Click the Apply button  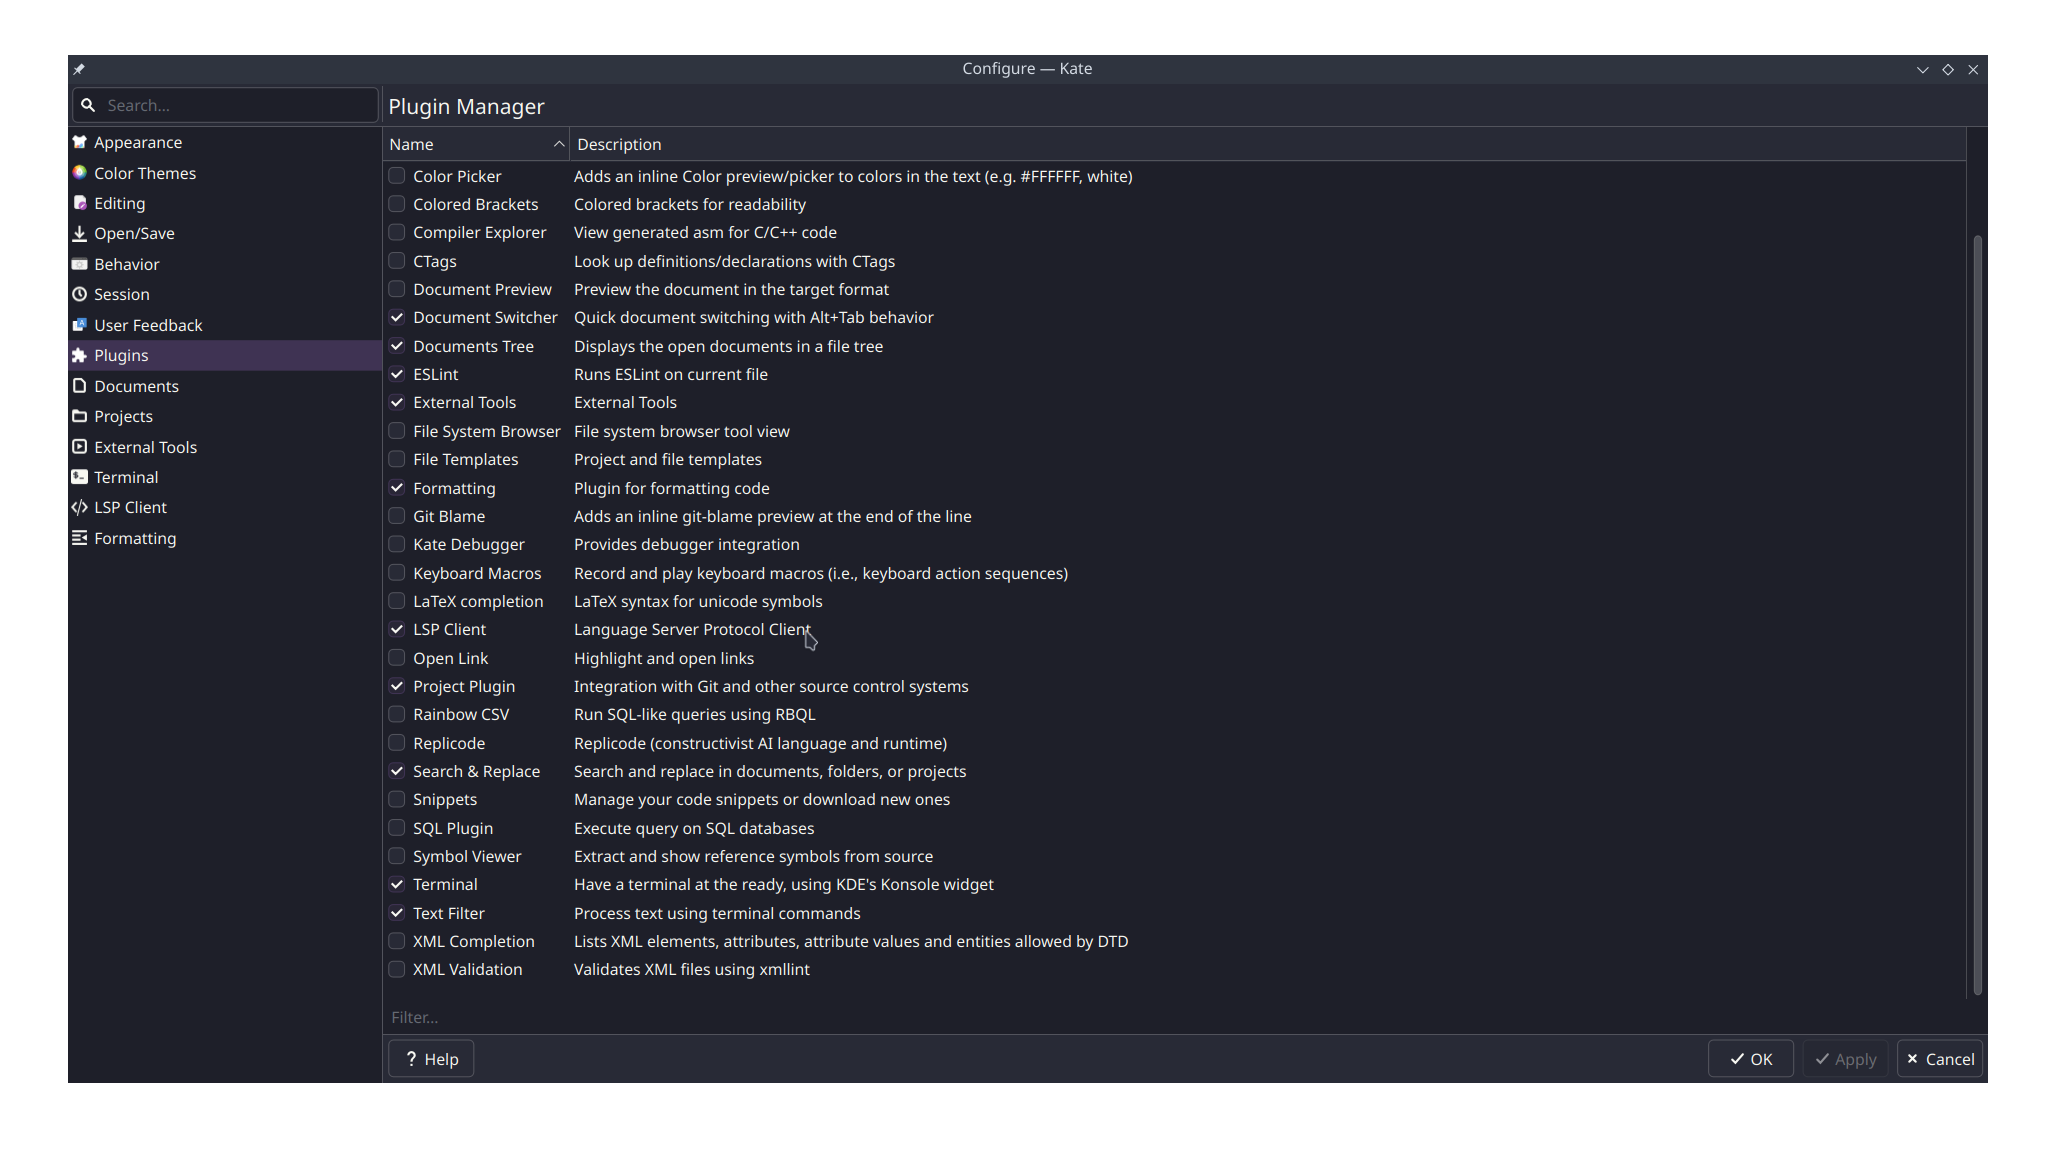coord(1846,1059)
